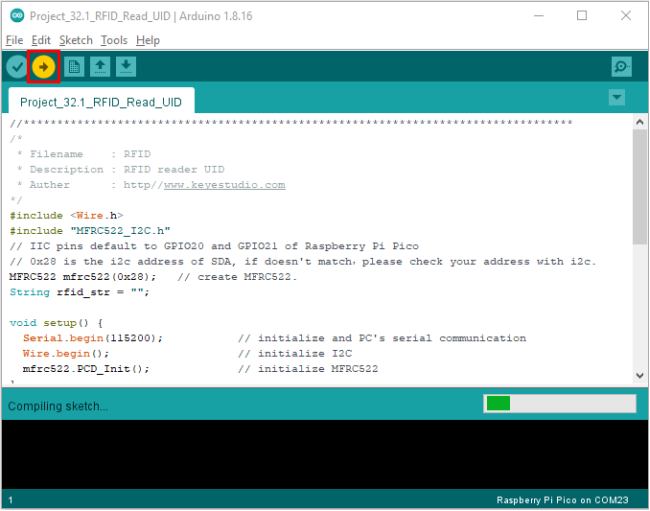Open a sketch with the Open icon
Viewport: 650px width, 511px height.
pyautogui.click(x=100, y=66)
